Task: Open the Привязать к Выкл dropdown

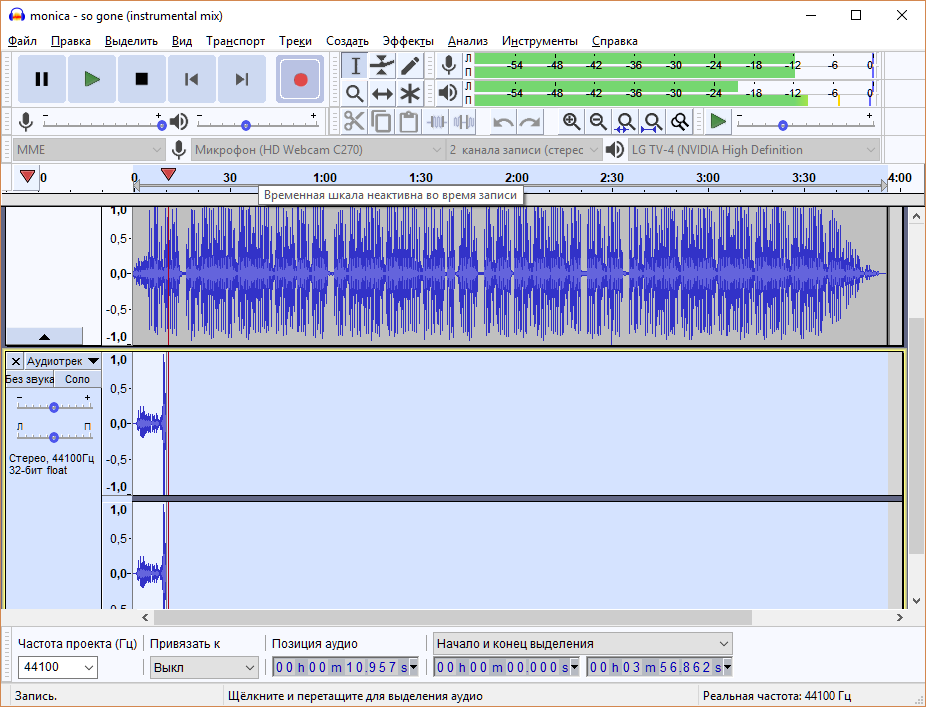Action: coord(204,668)
